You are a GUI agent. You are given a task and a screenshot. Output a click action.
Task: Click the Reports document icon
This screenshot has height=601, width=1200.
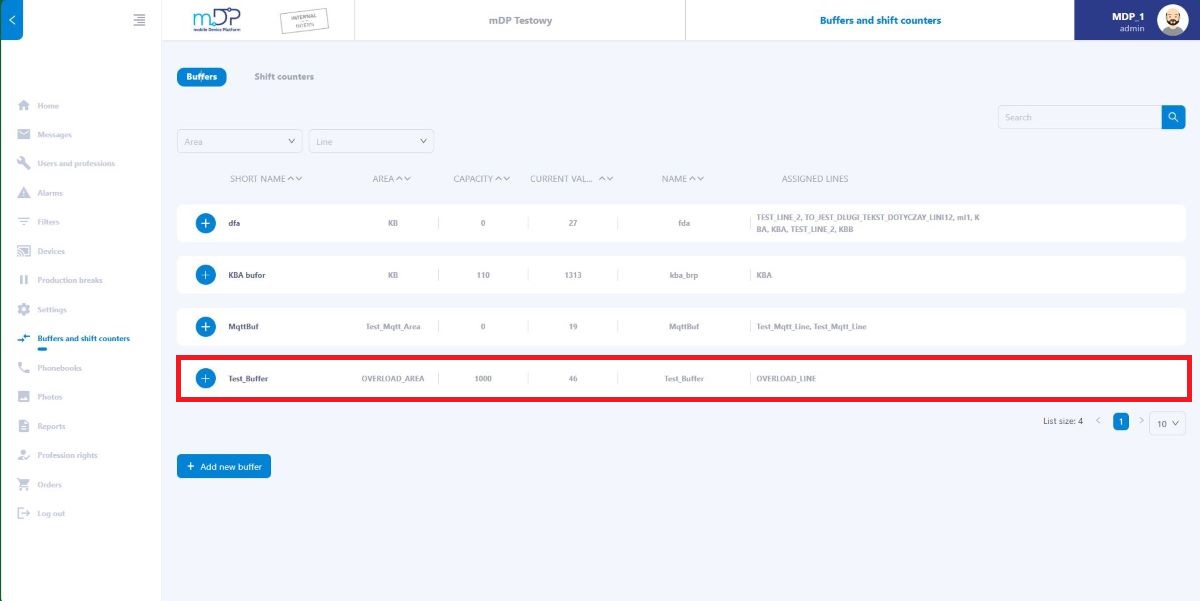[24, 426]
